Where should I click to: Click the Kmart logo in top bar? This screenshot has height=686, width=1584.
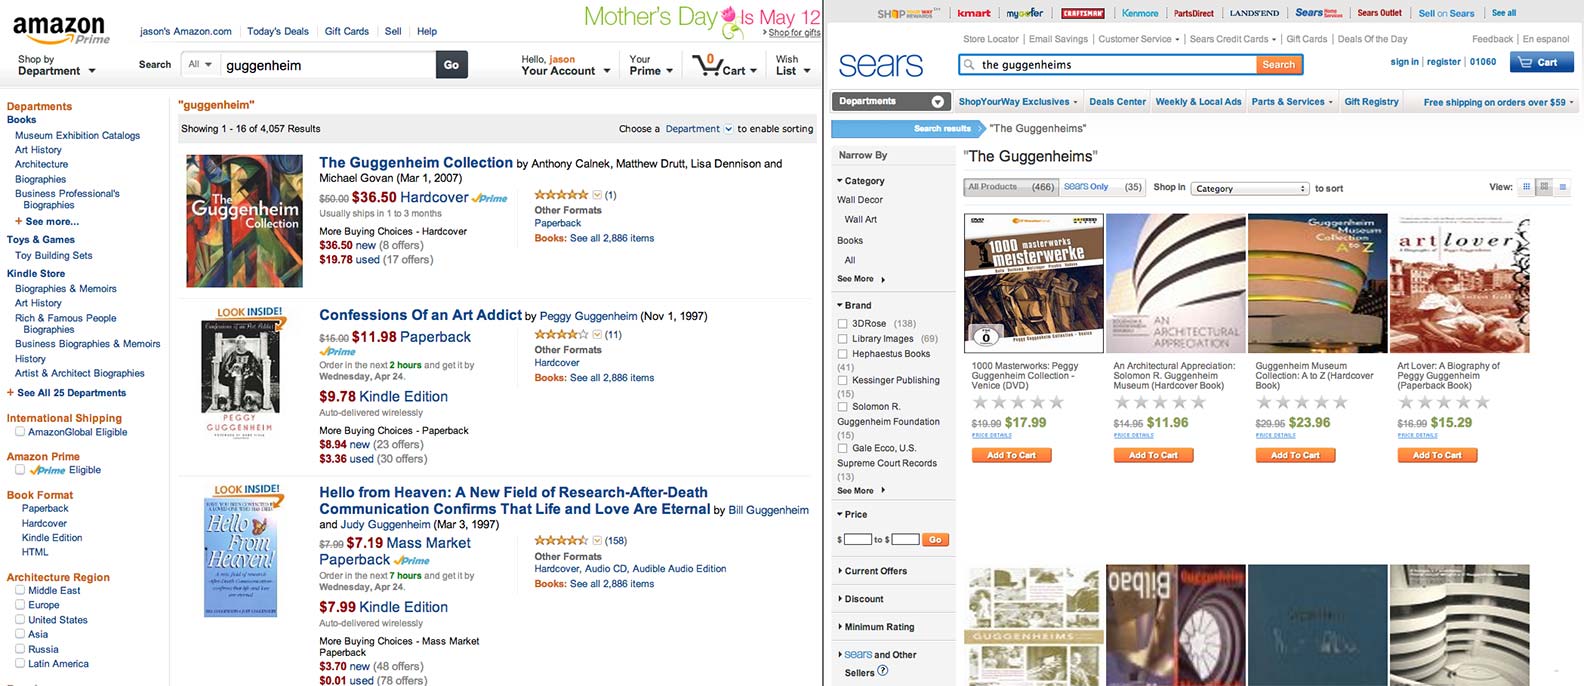pyautogui.click(x=974, y=13)
